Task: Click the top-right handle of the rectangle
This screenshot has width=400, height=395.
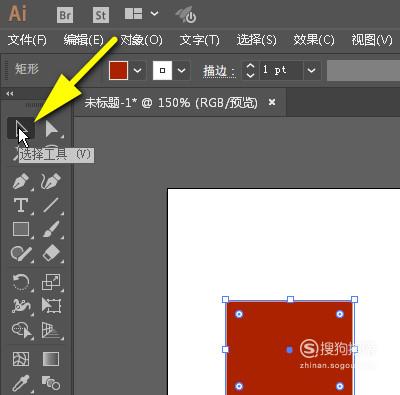Action: point(355,299)
